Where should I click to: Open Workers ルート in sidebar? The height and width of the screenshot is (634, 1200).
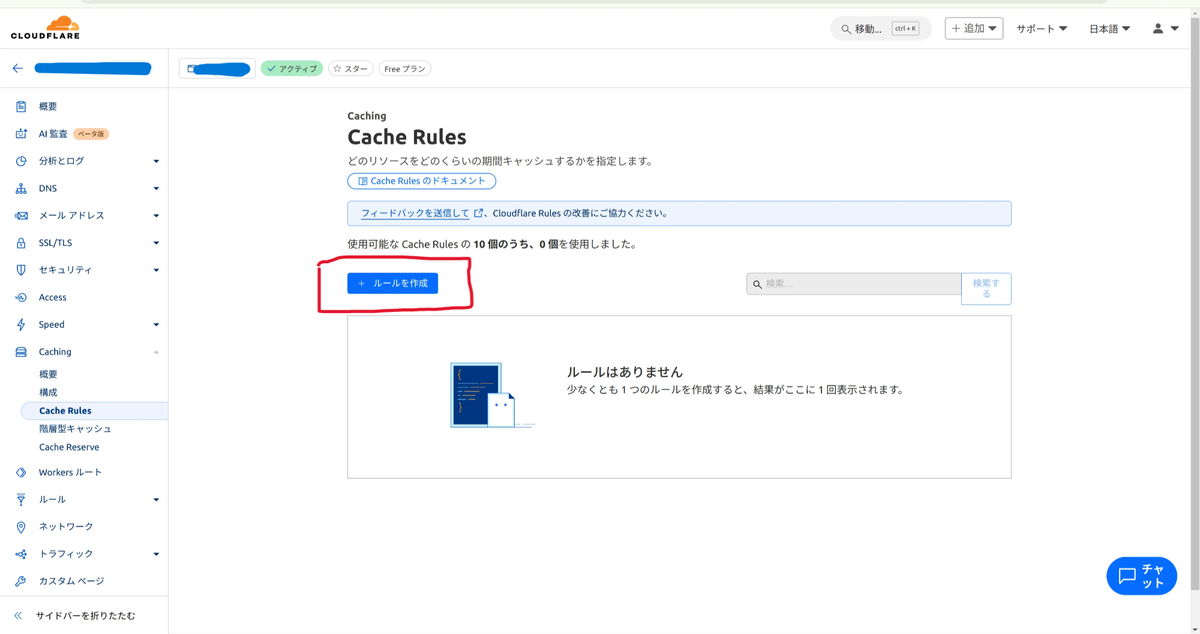[x=70, y=472]
